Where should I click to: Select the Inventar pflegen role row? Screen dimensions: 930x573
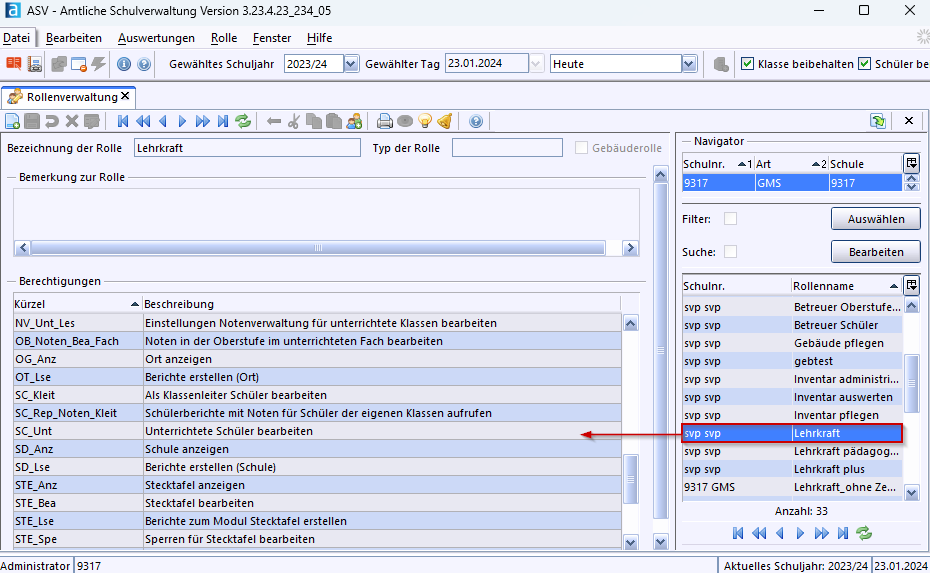(x=792, y=415)
